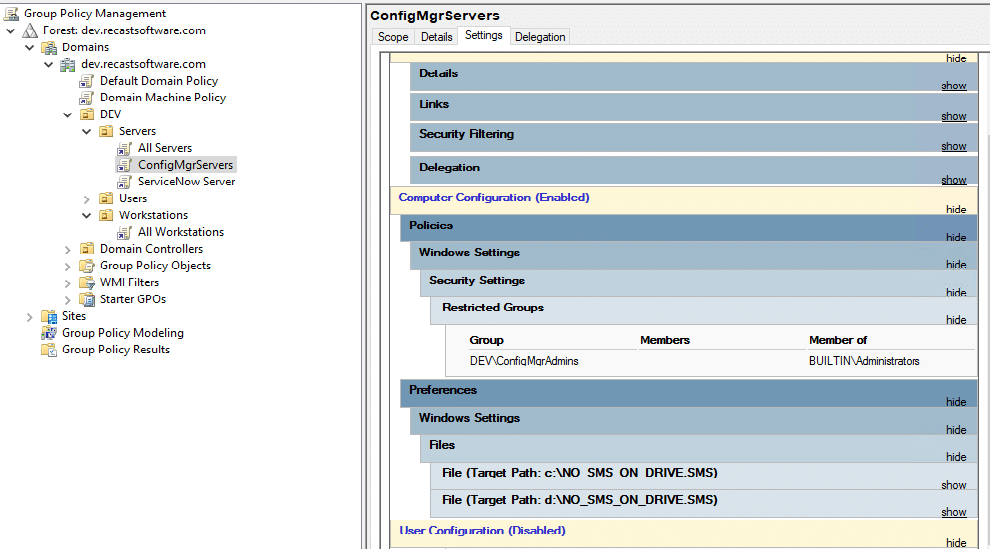Image resolution: width=990 pixels, height=549 pixels.
Task: Click the Starter GPOs folder icon
Action: coord(86,299)
